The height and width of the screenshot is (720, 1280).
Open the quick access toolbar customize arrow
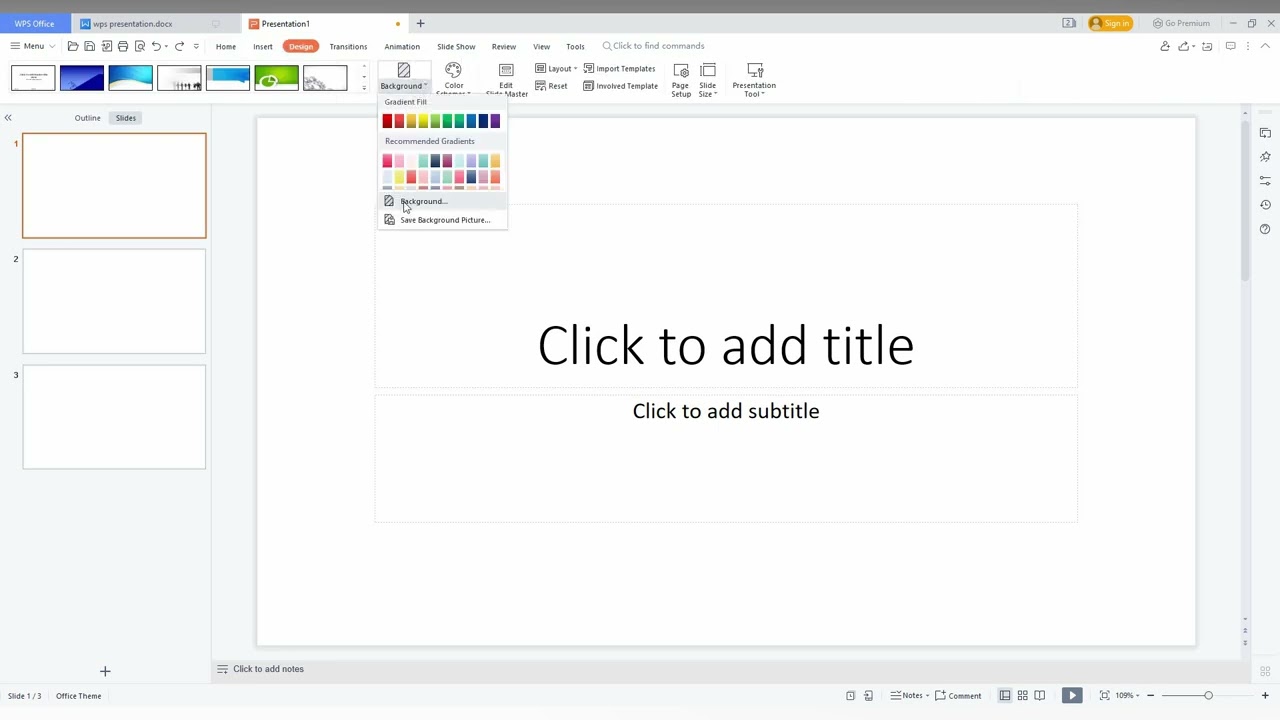point(196,46)
